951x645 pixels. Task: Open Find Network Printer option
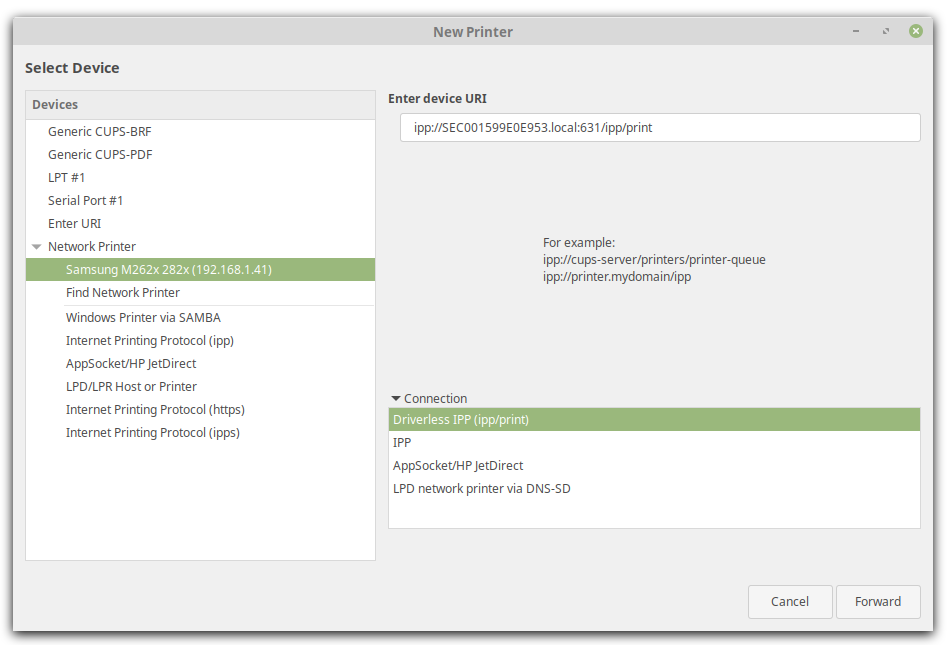123,293
